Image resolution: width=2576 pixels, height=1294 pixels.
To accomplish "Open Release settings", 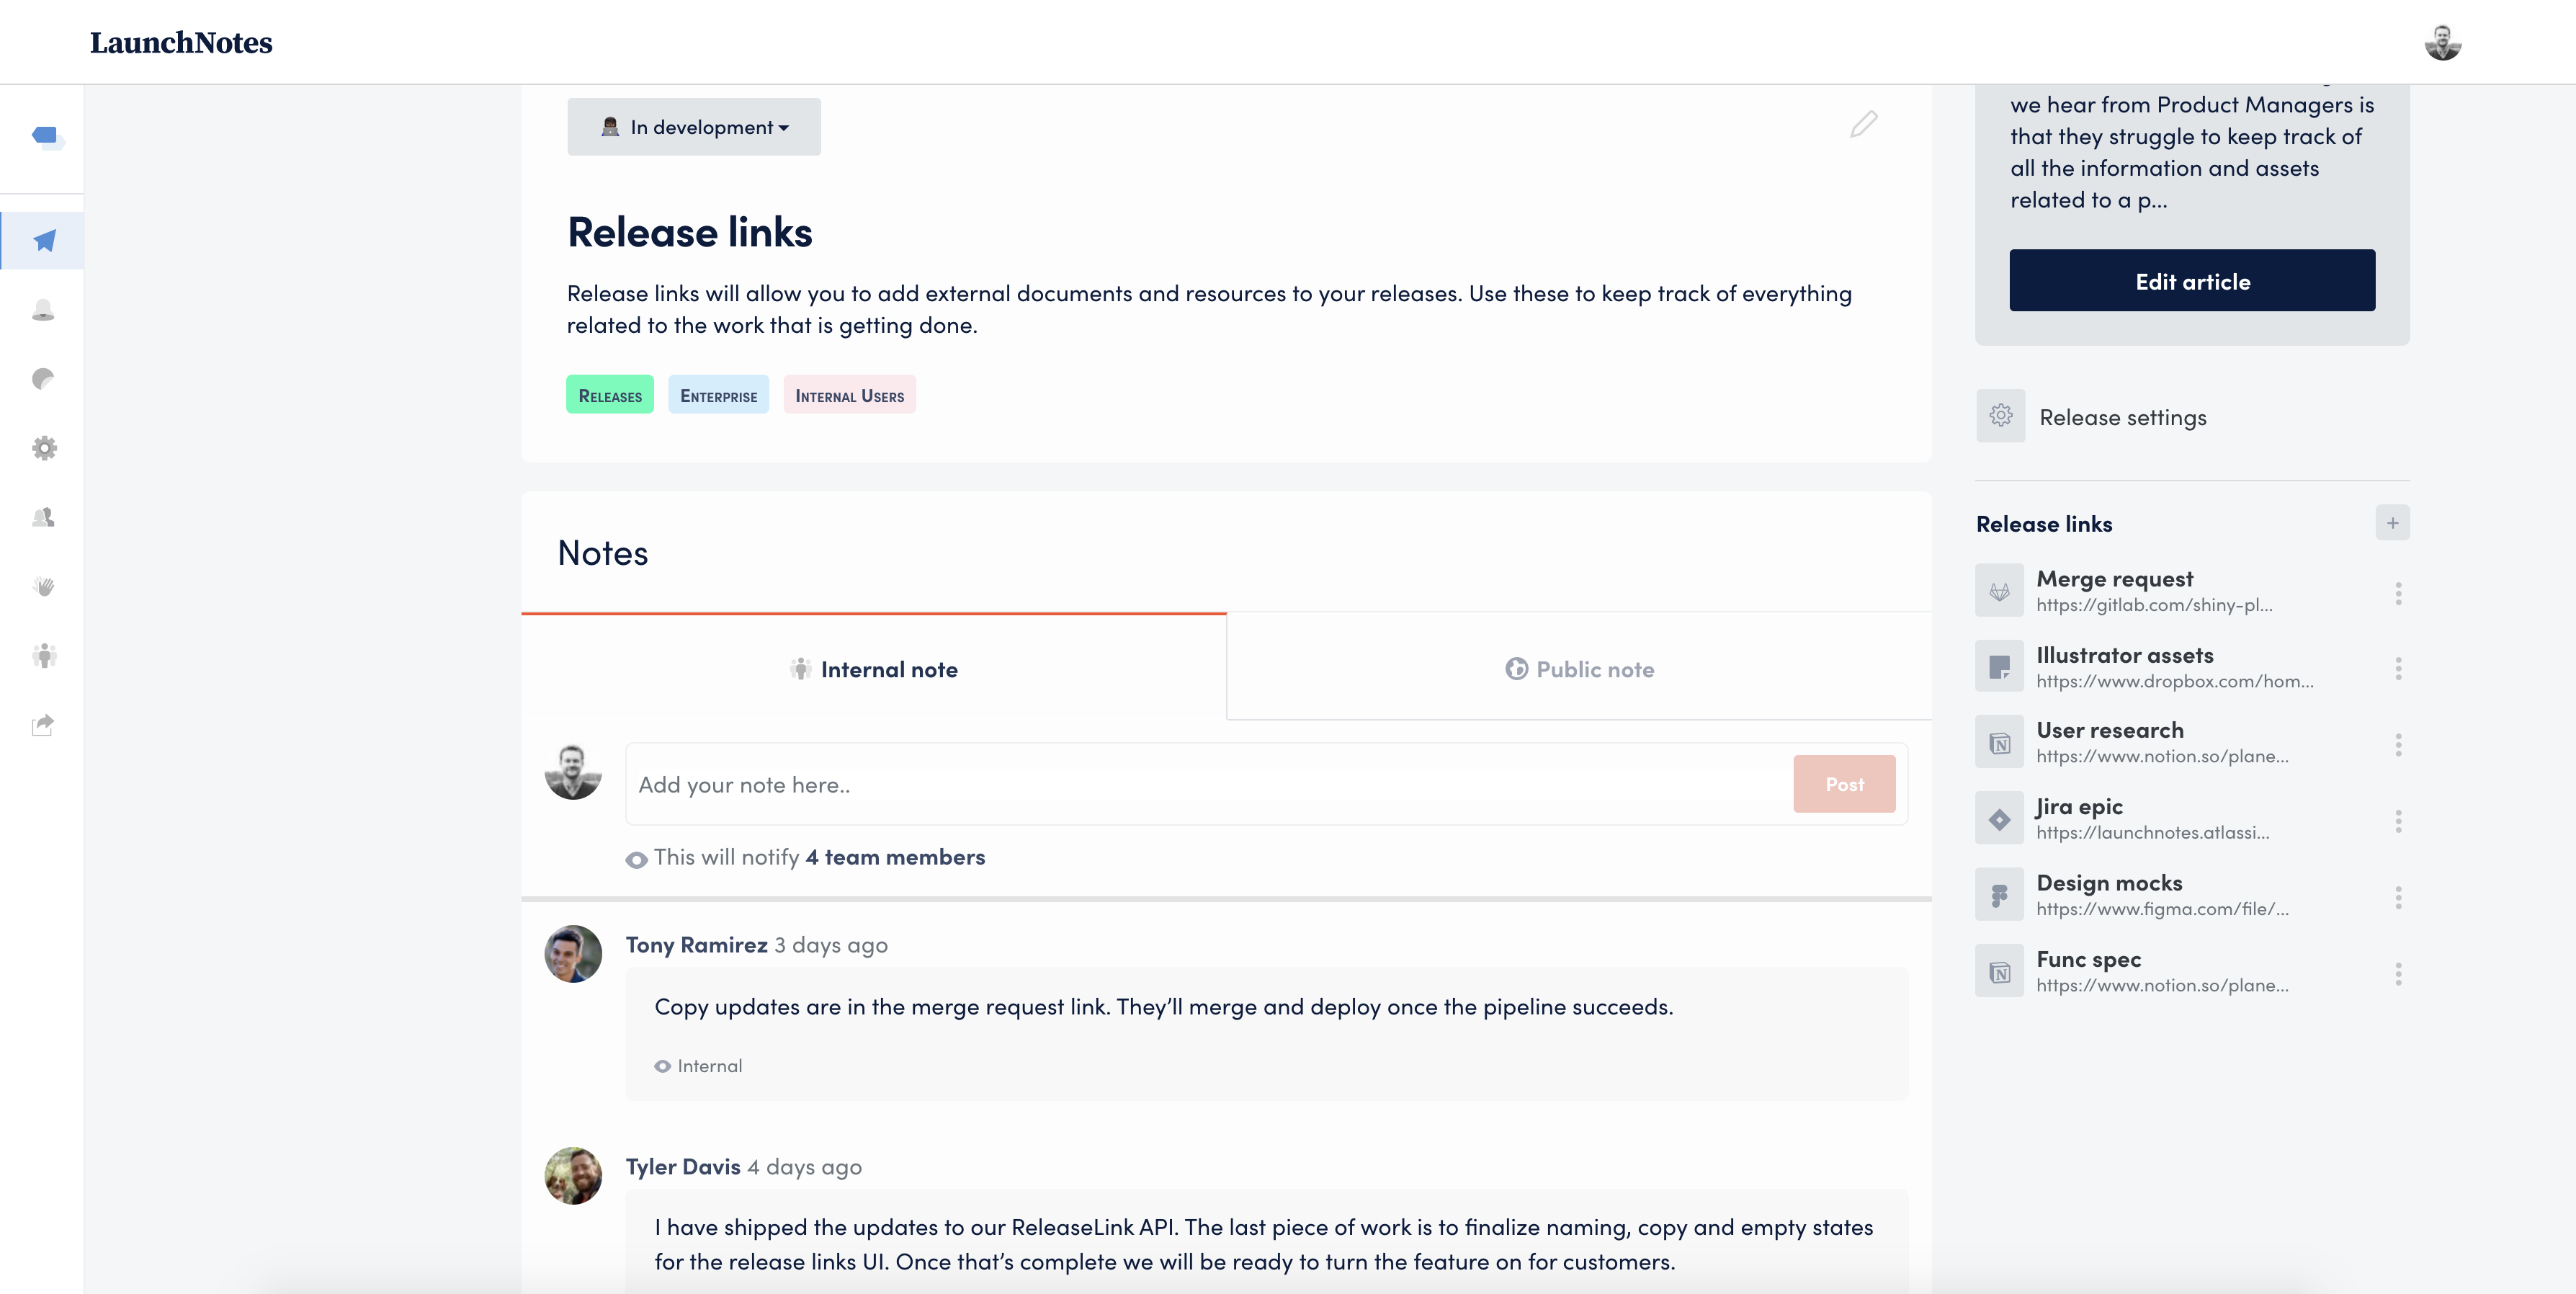I will tap(2122, 417).
